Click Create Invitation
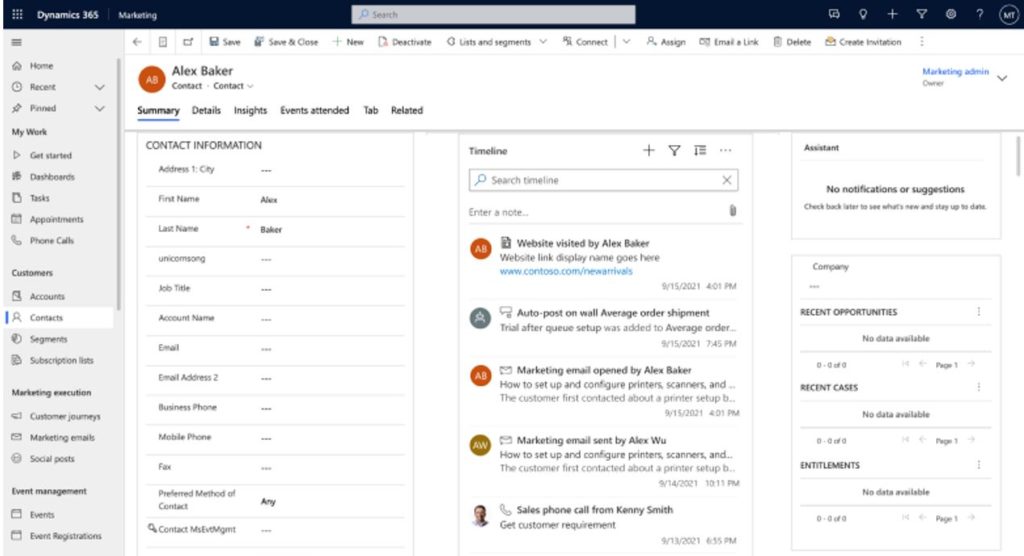The height and width of the screenshot is (556, 1024). coord(863,42)
